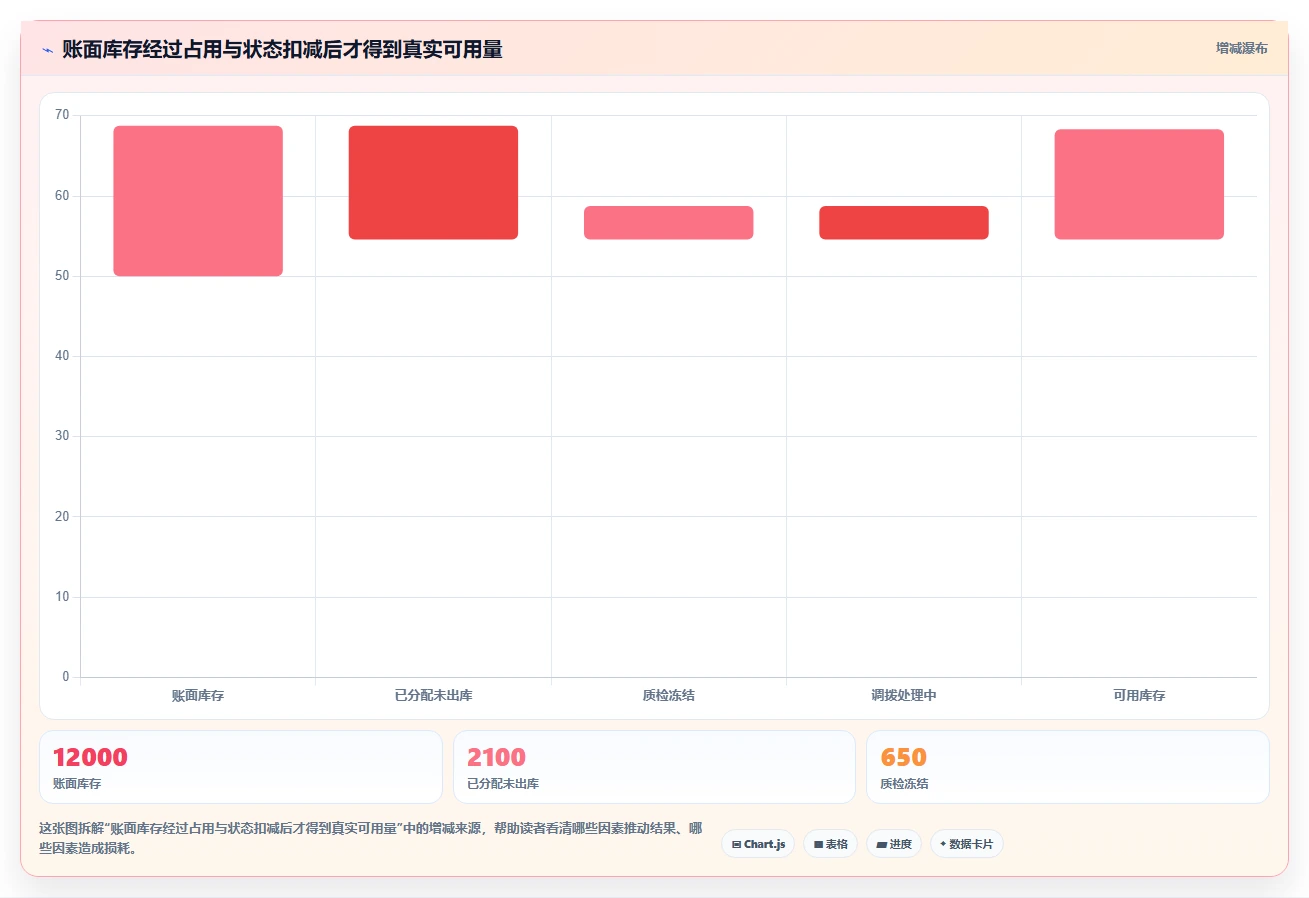
Task: Click the 进度 tag pill
Action: [894, 844]
